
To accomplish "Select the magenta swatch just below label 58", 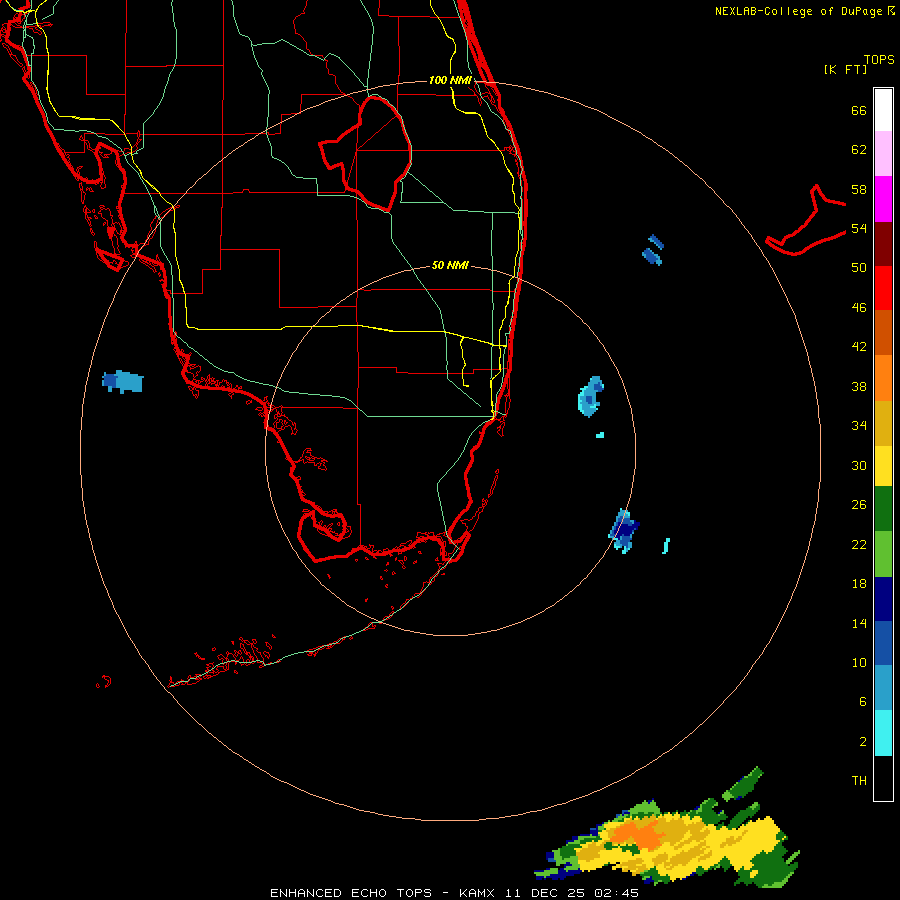I will pos(883,199).
